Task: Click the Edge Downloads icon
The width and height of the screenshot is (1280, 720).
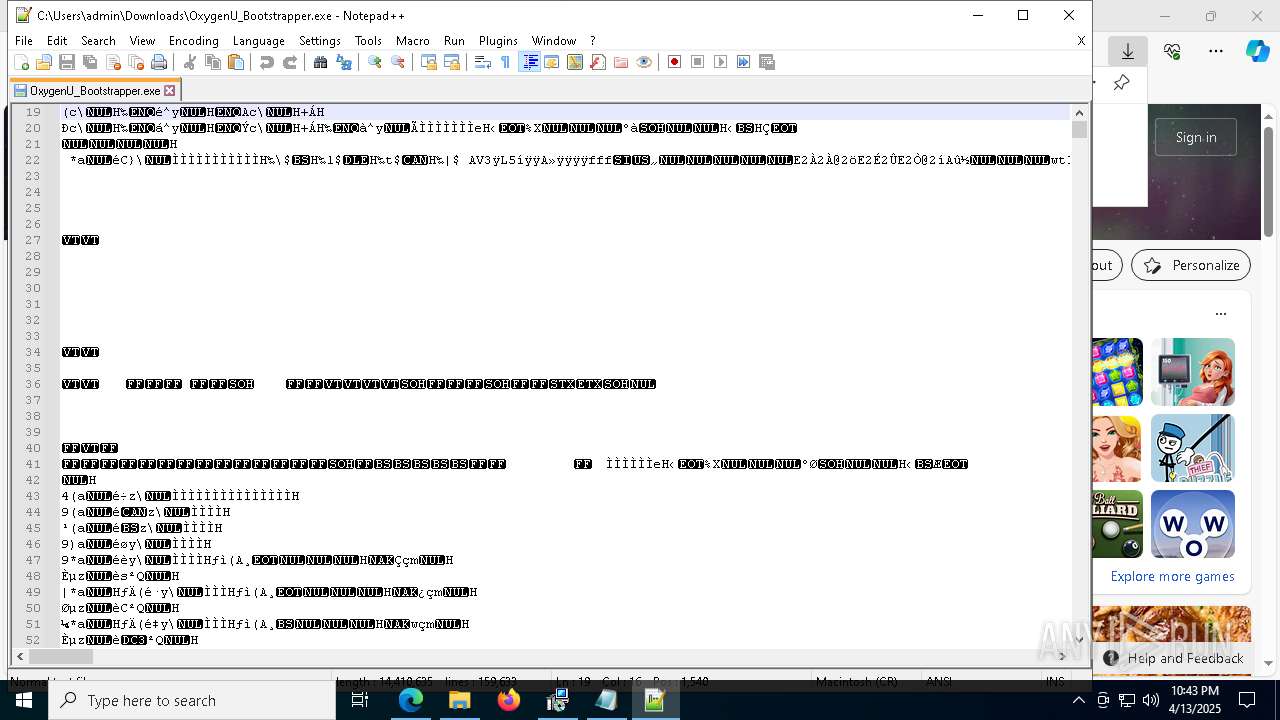Action: click(1128, 51)
